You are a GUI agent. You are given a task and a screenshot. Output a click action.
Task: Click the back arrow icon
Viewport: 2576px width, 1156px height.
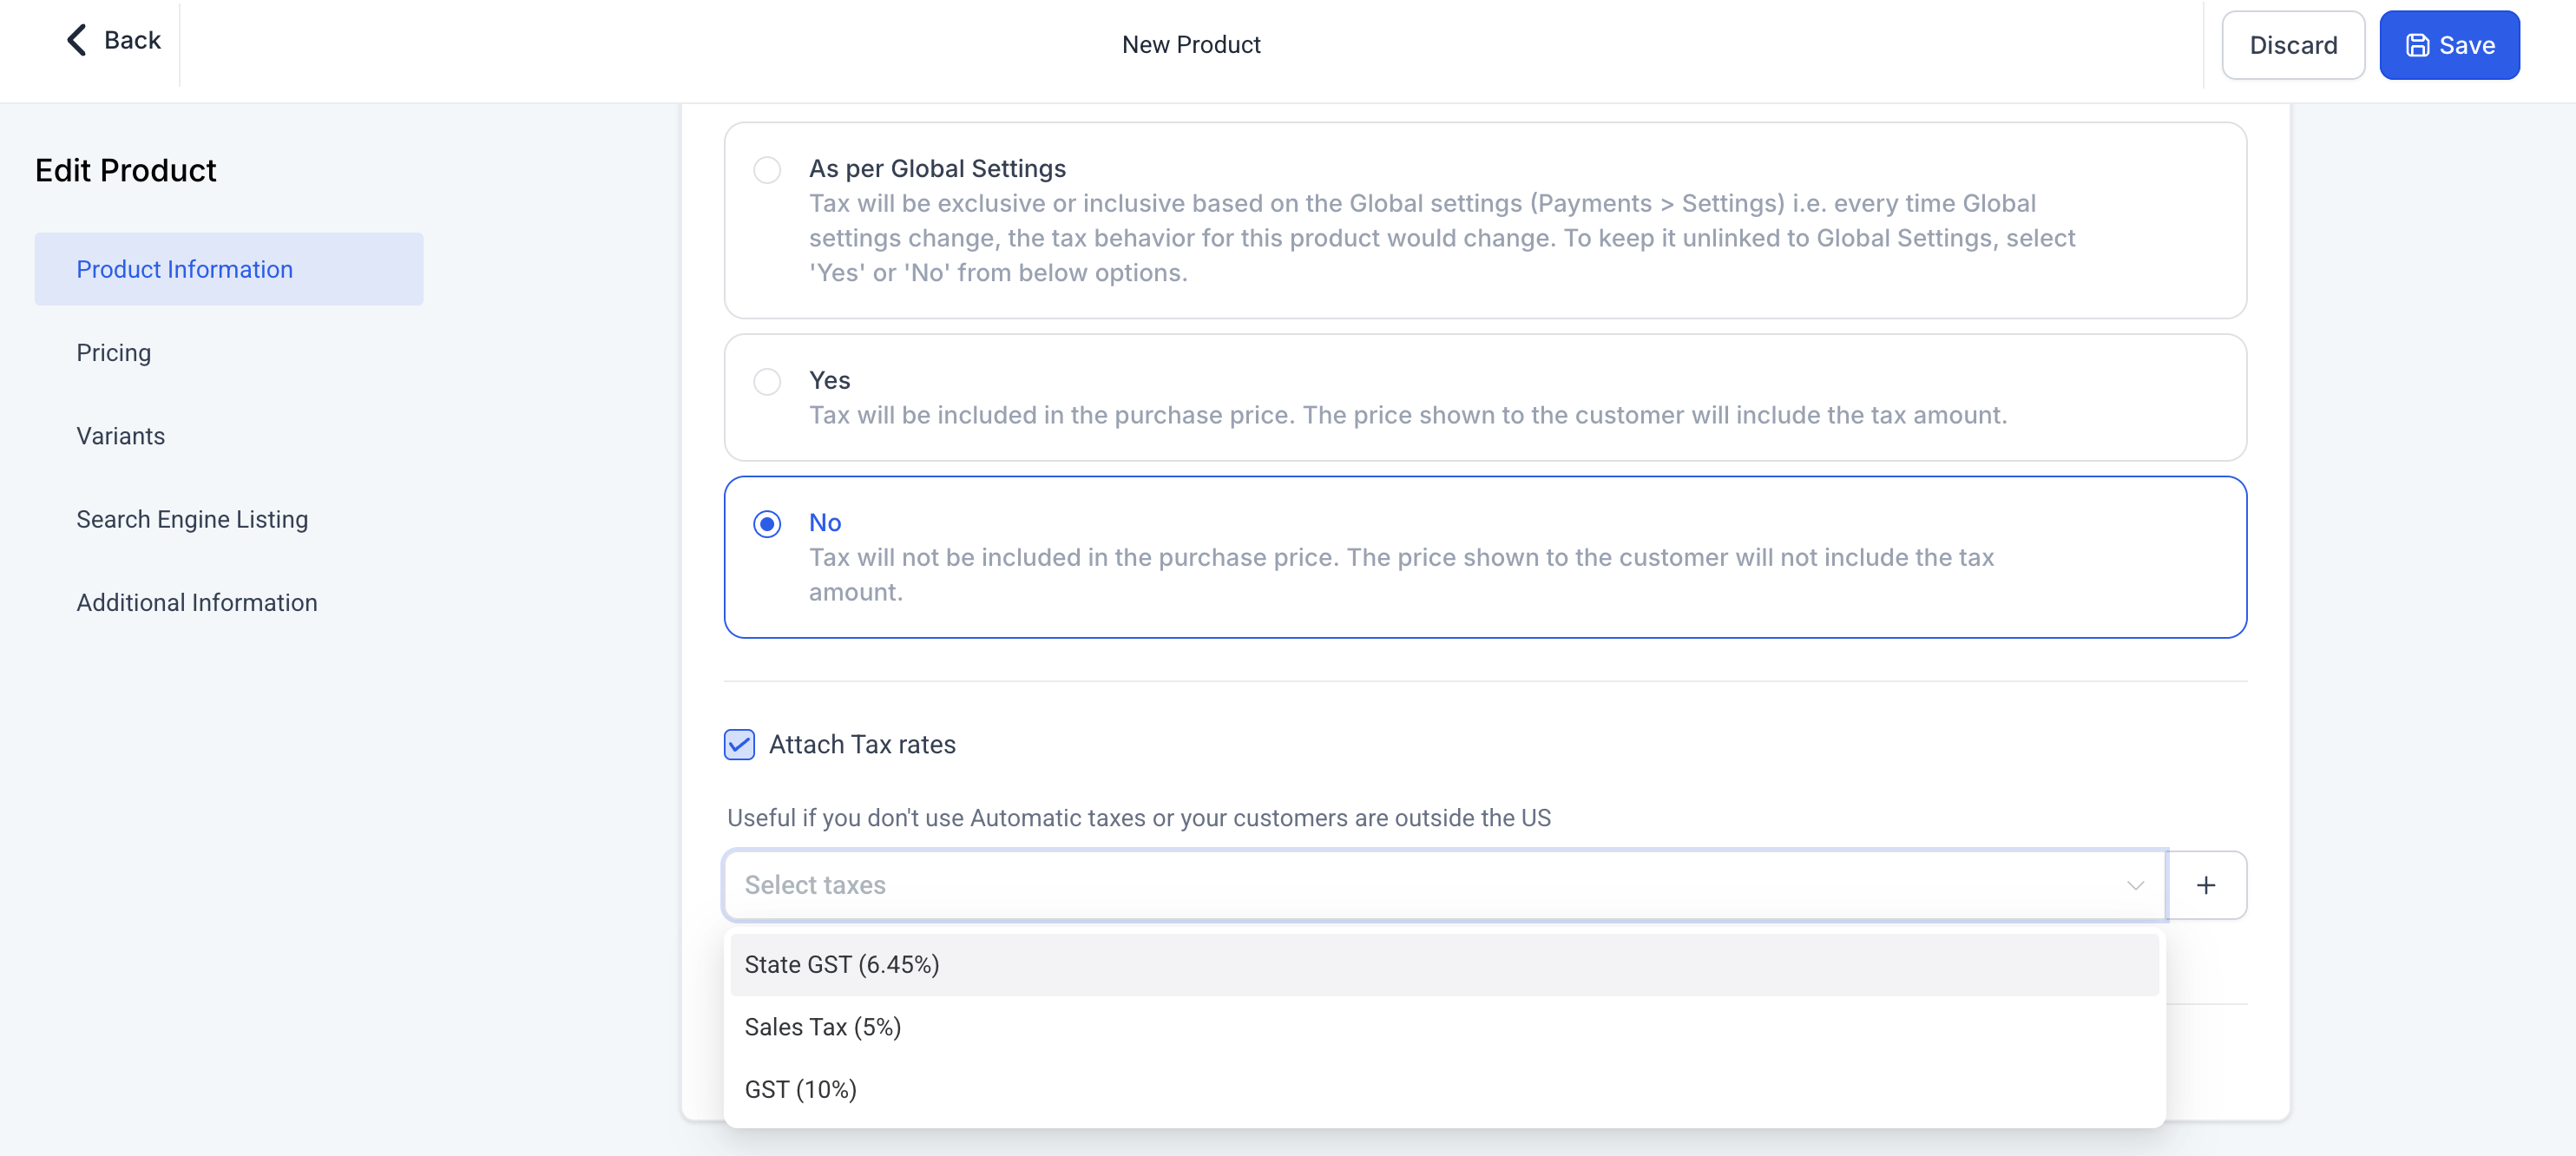76,40
